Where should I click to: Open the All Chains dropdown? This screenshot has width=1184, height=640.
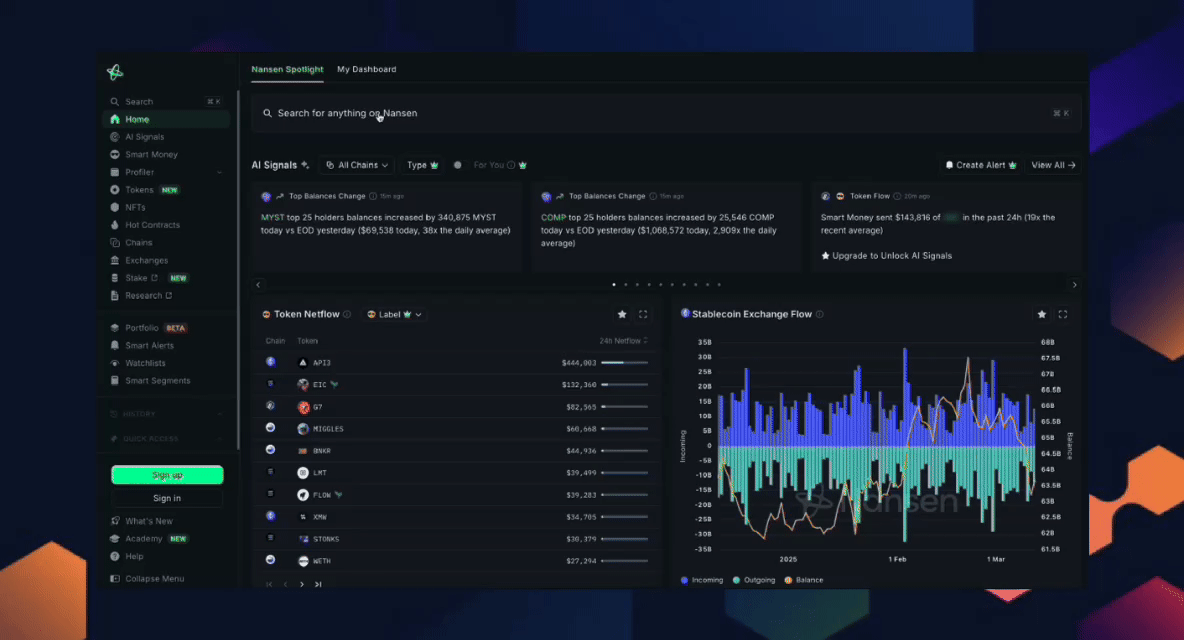[x=358, y=165]
